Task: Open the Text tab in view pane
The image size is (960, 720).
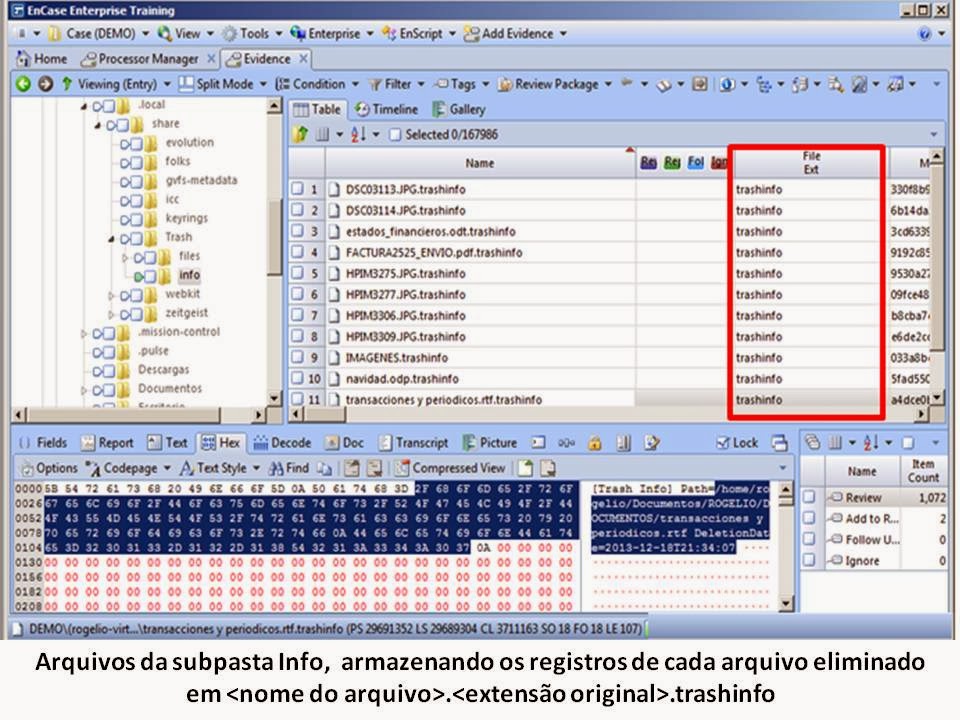Action: (168, 443)
